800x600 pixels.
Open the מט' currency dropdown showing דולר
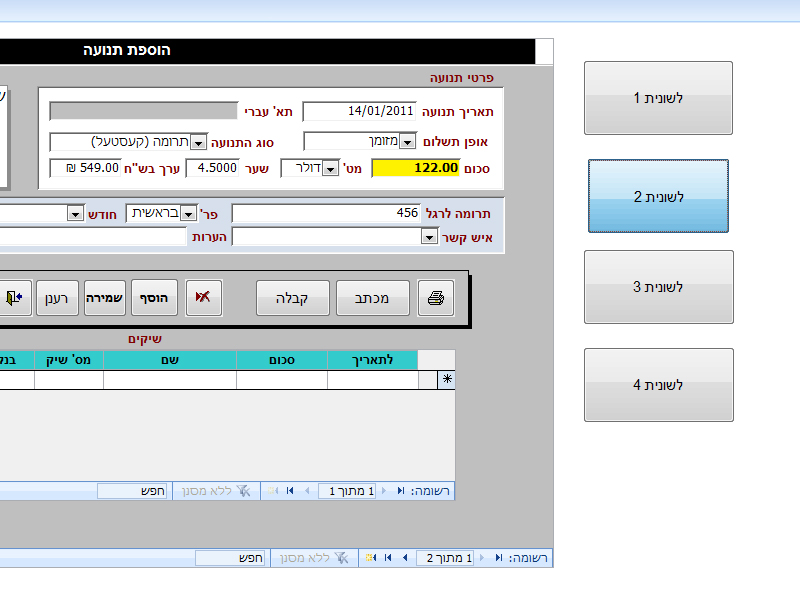coord(331,168)
